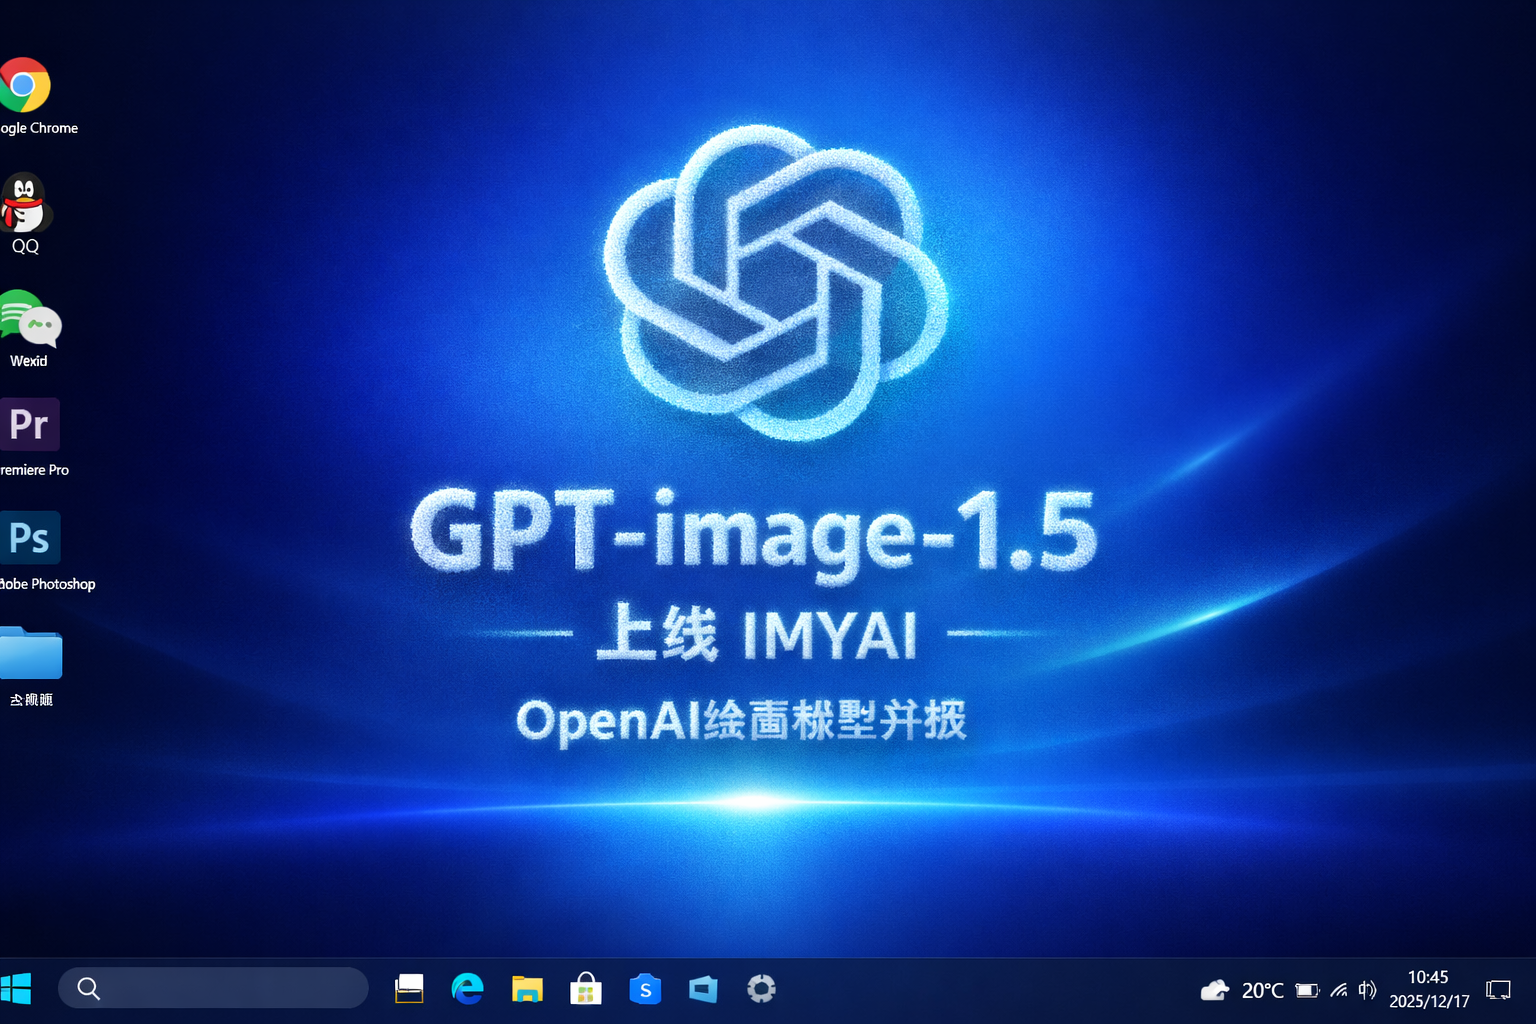The height and width of the screenshot is (1024, 1536).
Task: Click the 20°C temperature reading
Action: pos(1262,990)
